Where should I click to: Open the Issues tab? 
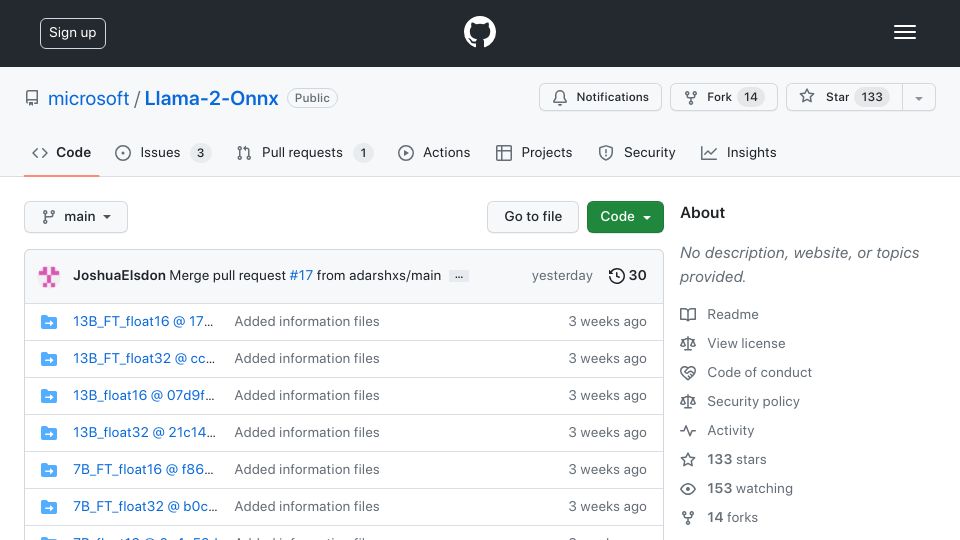coord(162,152)
